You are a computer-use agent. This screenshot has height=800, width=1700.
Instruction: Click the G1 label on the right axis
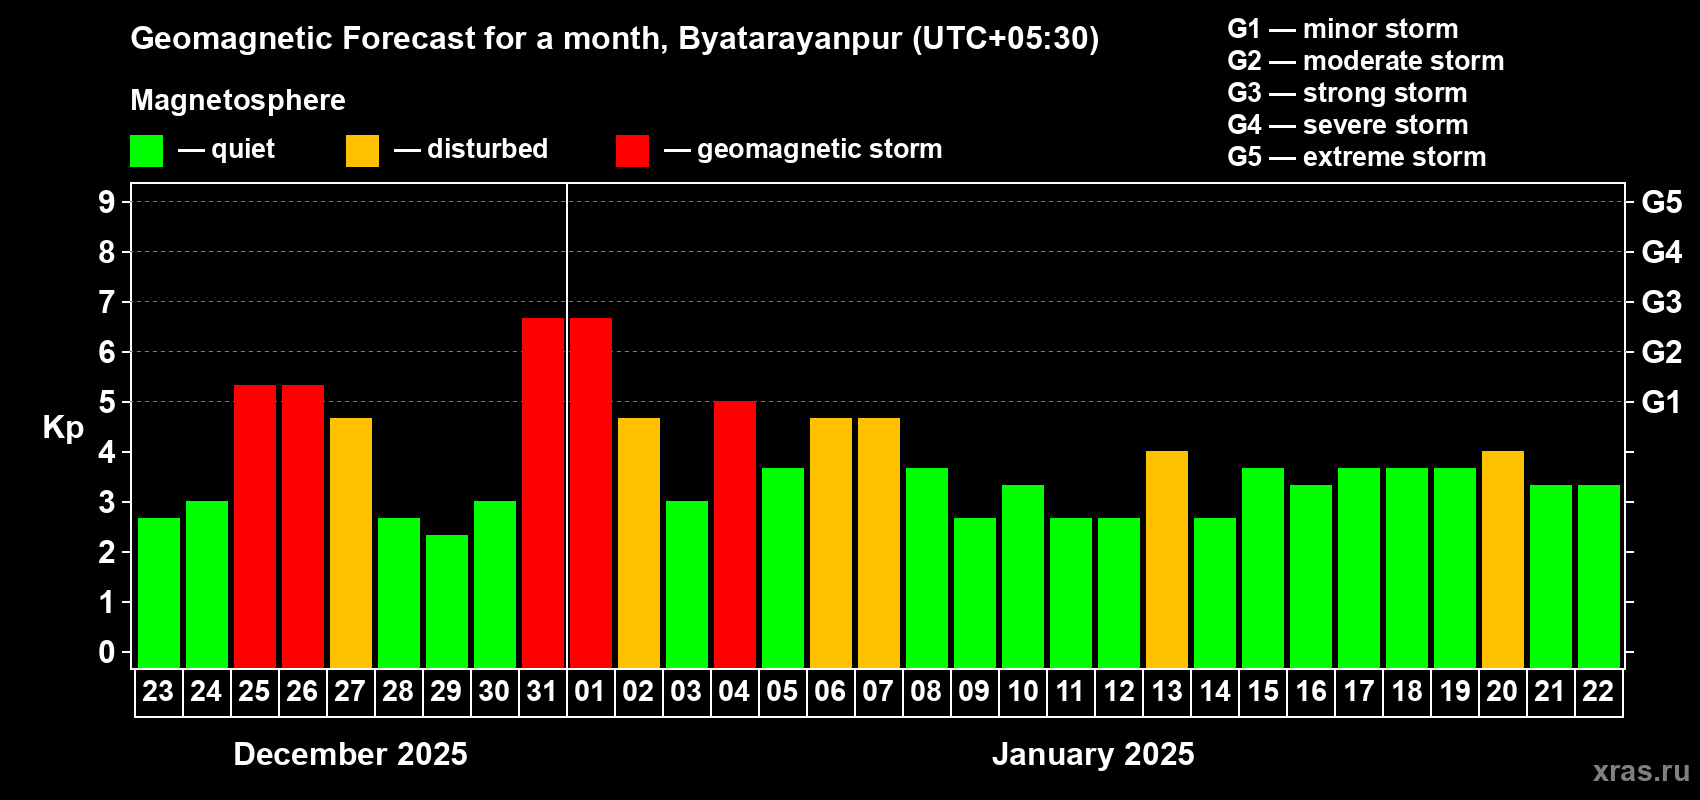pyautogui.click(x=1662, y=402)
